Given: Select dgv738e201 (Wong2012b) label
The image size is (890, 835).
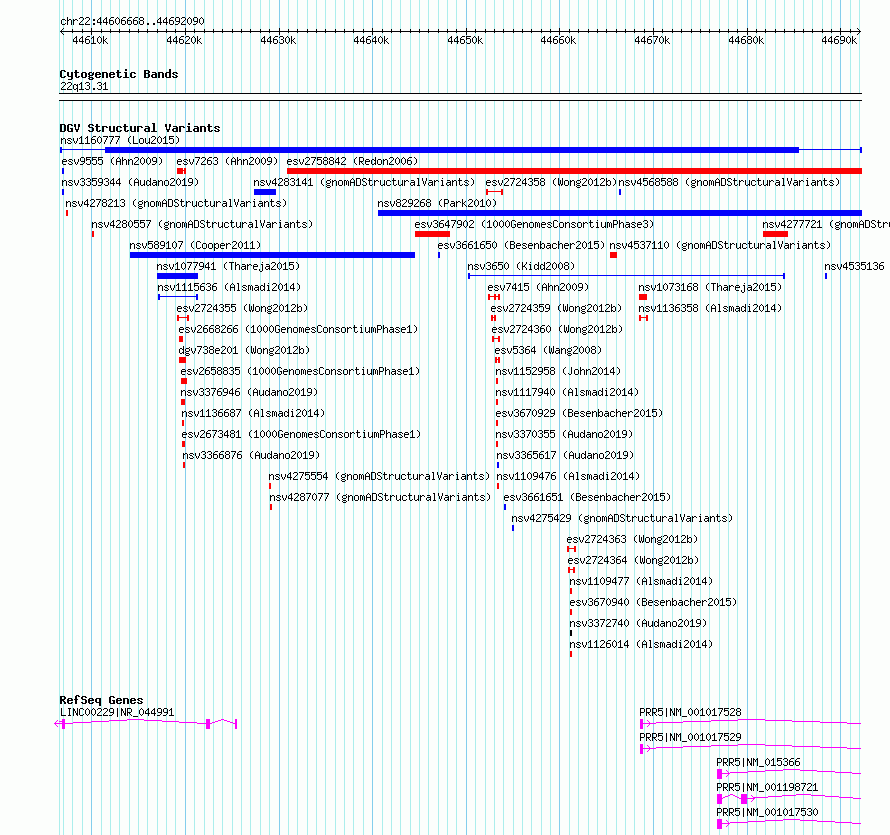Looking at the screenshot, I should coord(244,350).
